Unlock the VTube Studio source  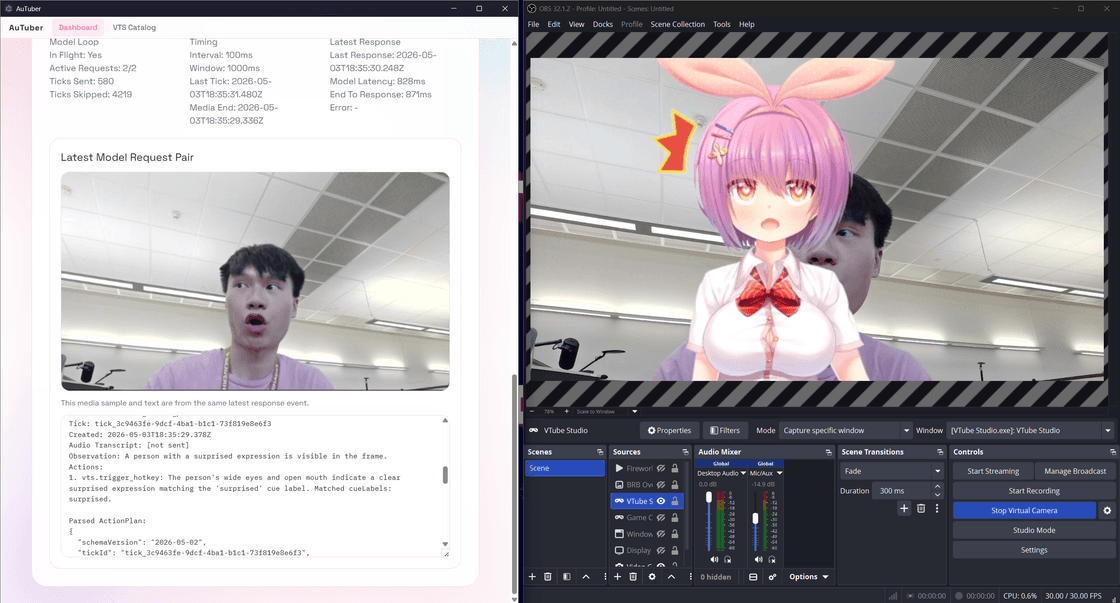pos(675,502)
